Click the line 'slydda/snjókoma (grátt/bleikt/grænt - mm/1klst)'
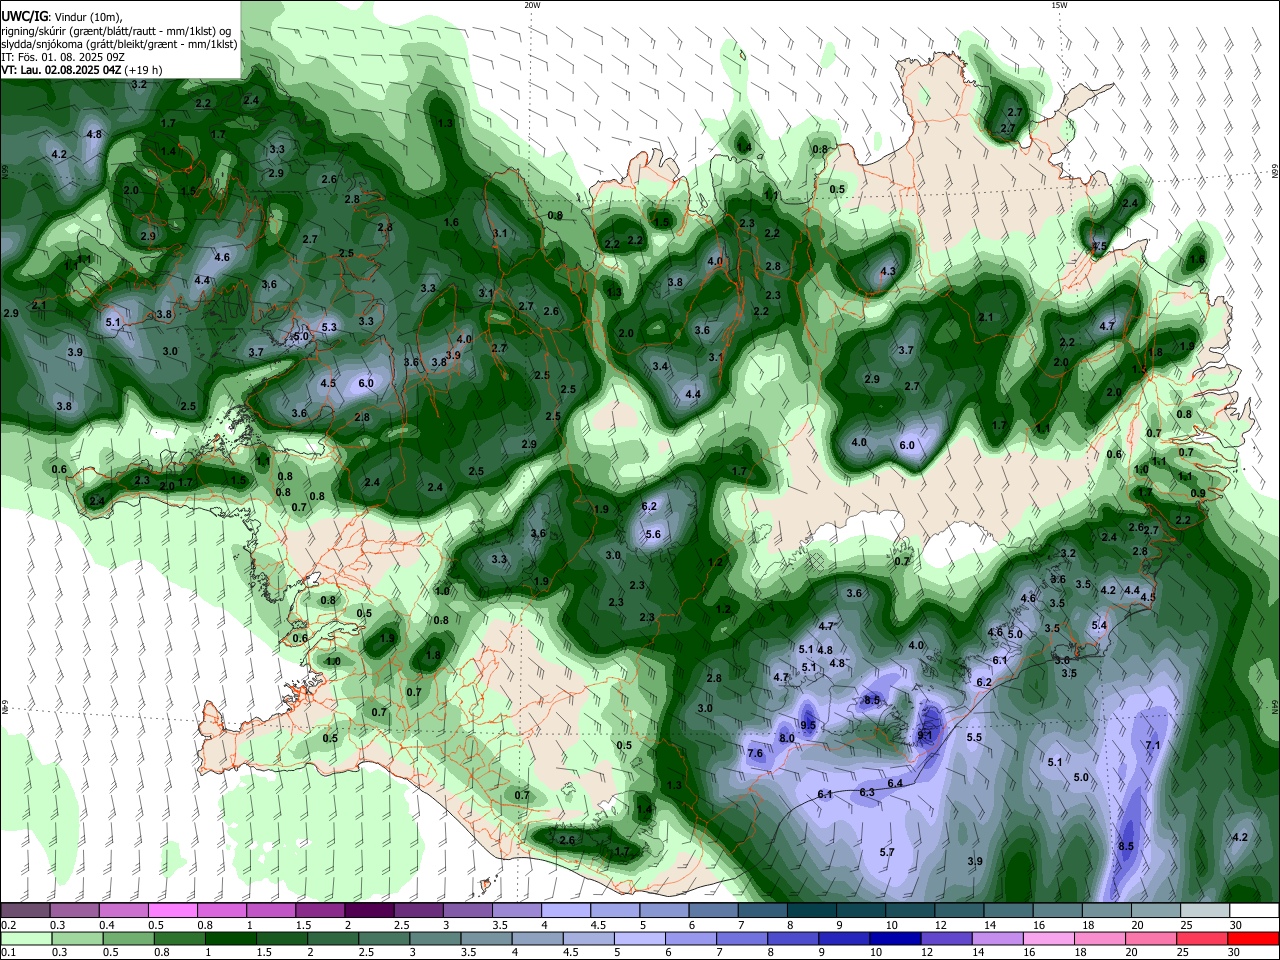Viewport: 1280px width, 960px height. point(119,44)
